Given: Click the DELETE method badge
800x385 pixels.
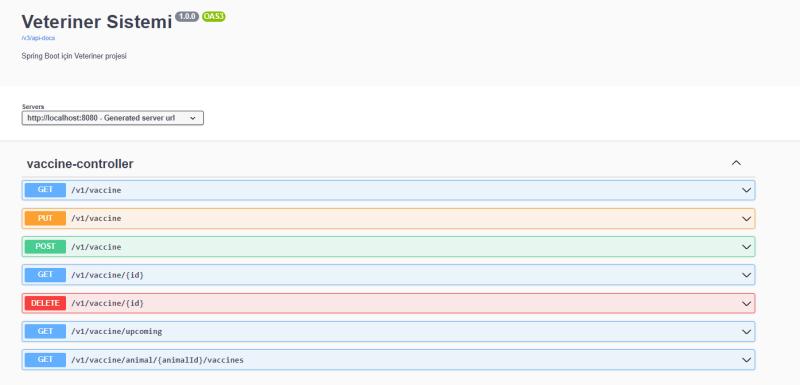Looking at the screenshot, I should [45, 303].
